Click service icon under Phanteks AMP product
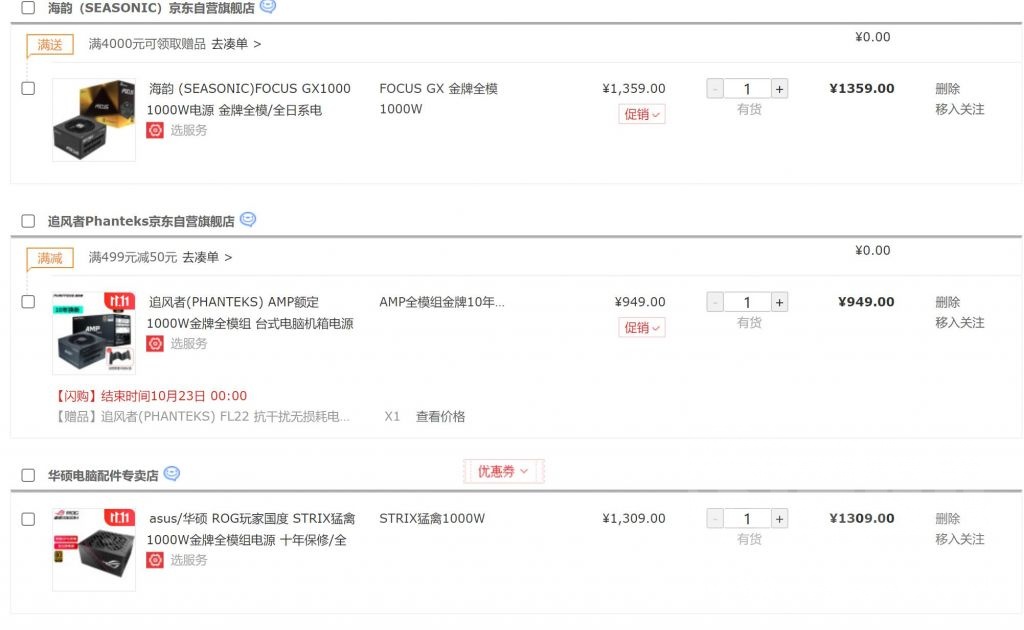The image size is (1024, 630). 155,343
